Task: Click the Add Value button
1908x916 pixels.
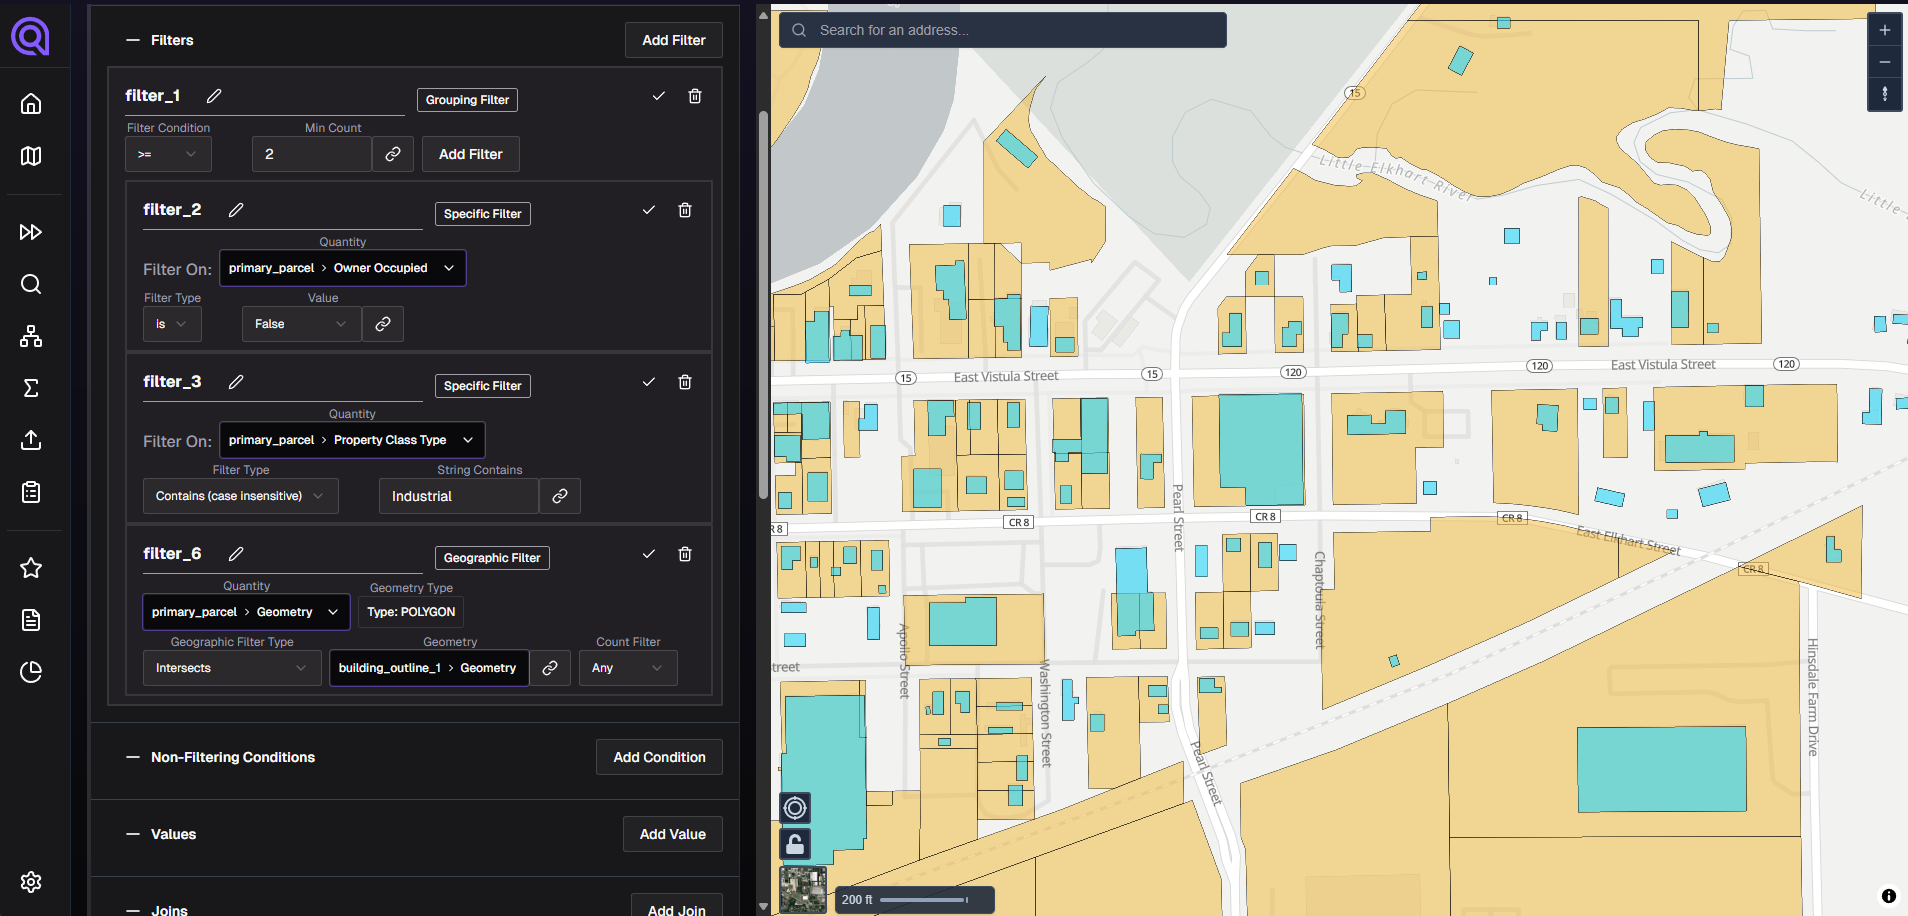Action: tap(672, 833)
